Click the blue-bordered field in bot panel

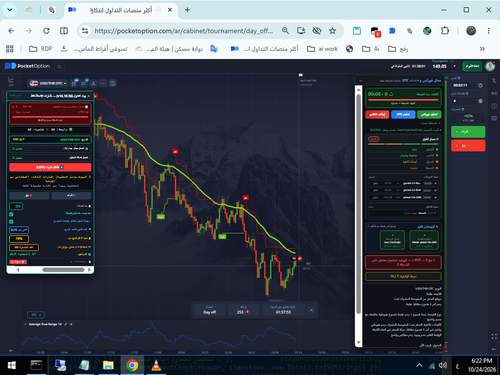(x=19, y=230)
